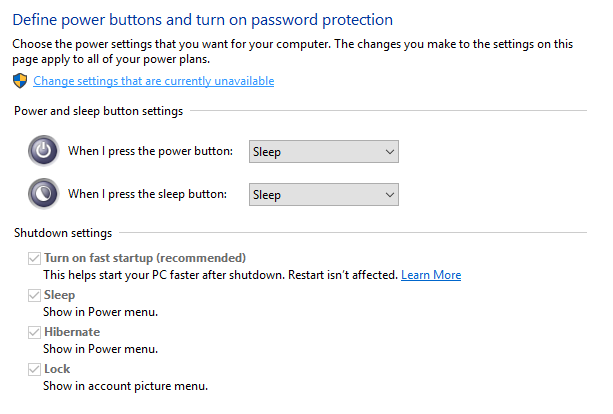Follow the 'Learn More' link

pos(431,275)
